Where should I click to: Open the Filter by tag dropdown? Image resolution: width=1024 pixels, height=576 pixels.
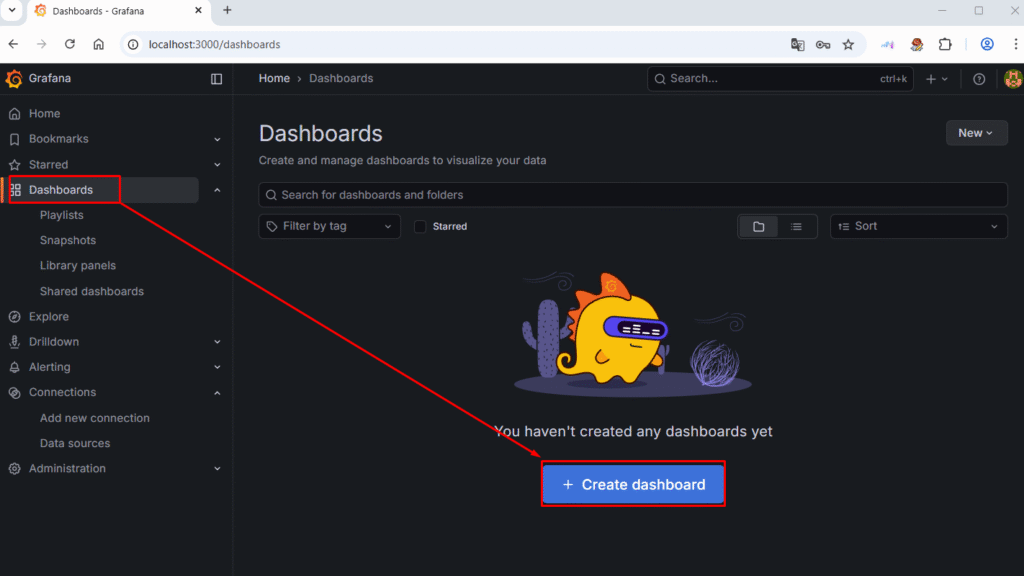click(329, 227)
